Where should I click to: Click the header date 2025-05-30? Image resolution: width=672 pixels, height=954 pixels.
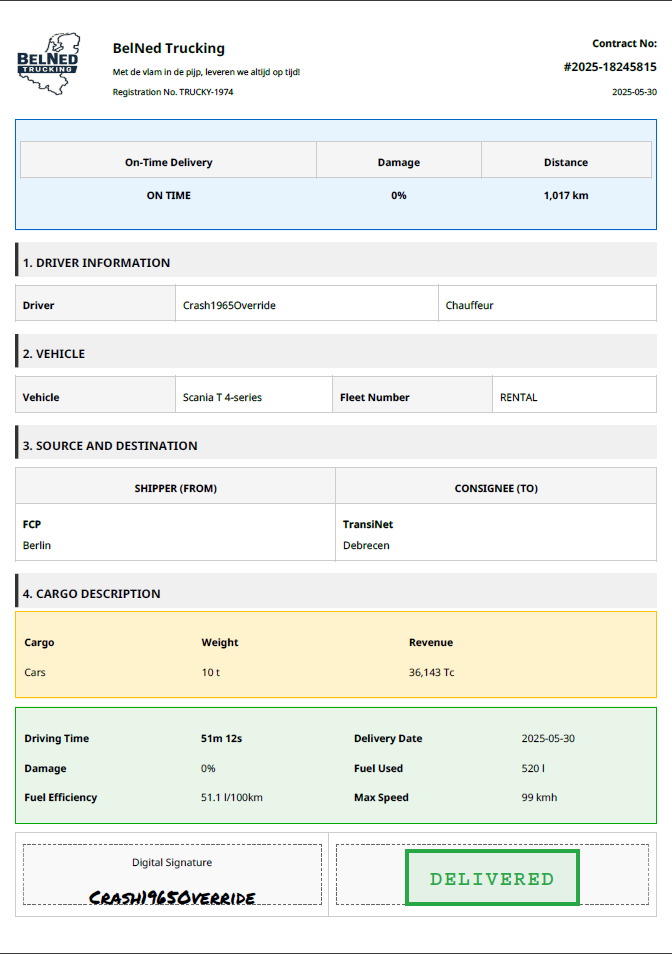[x=634, y=92]
